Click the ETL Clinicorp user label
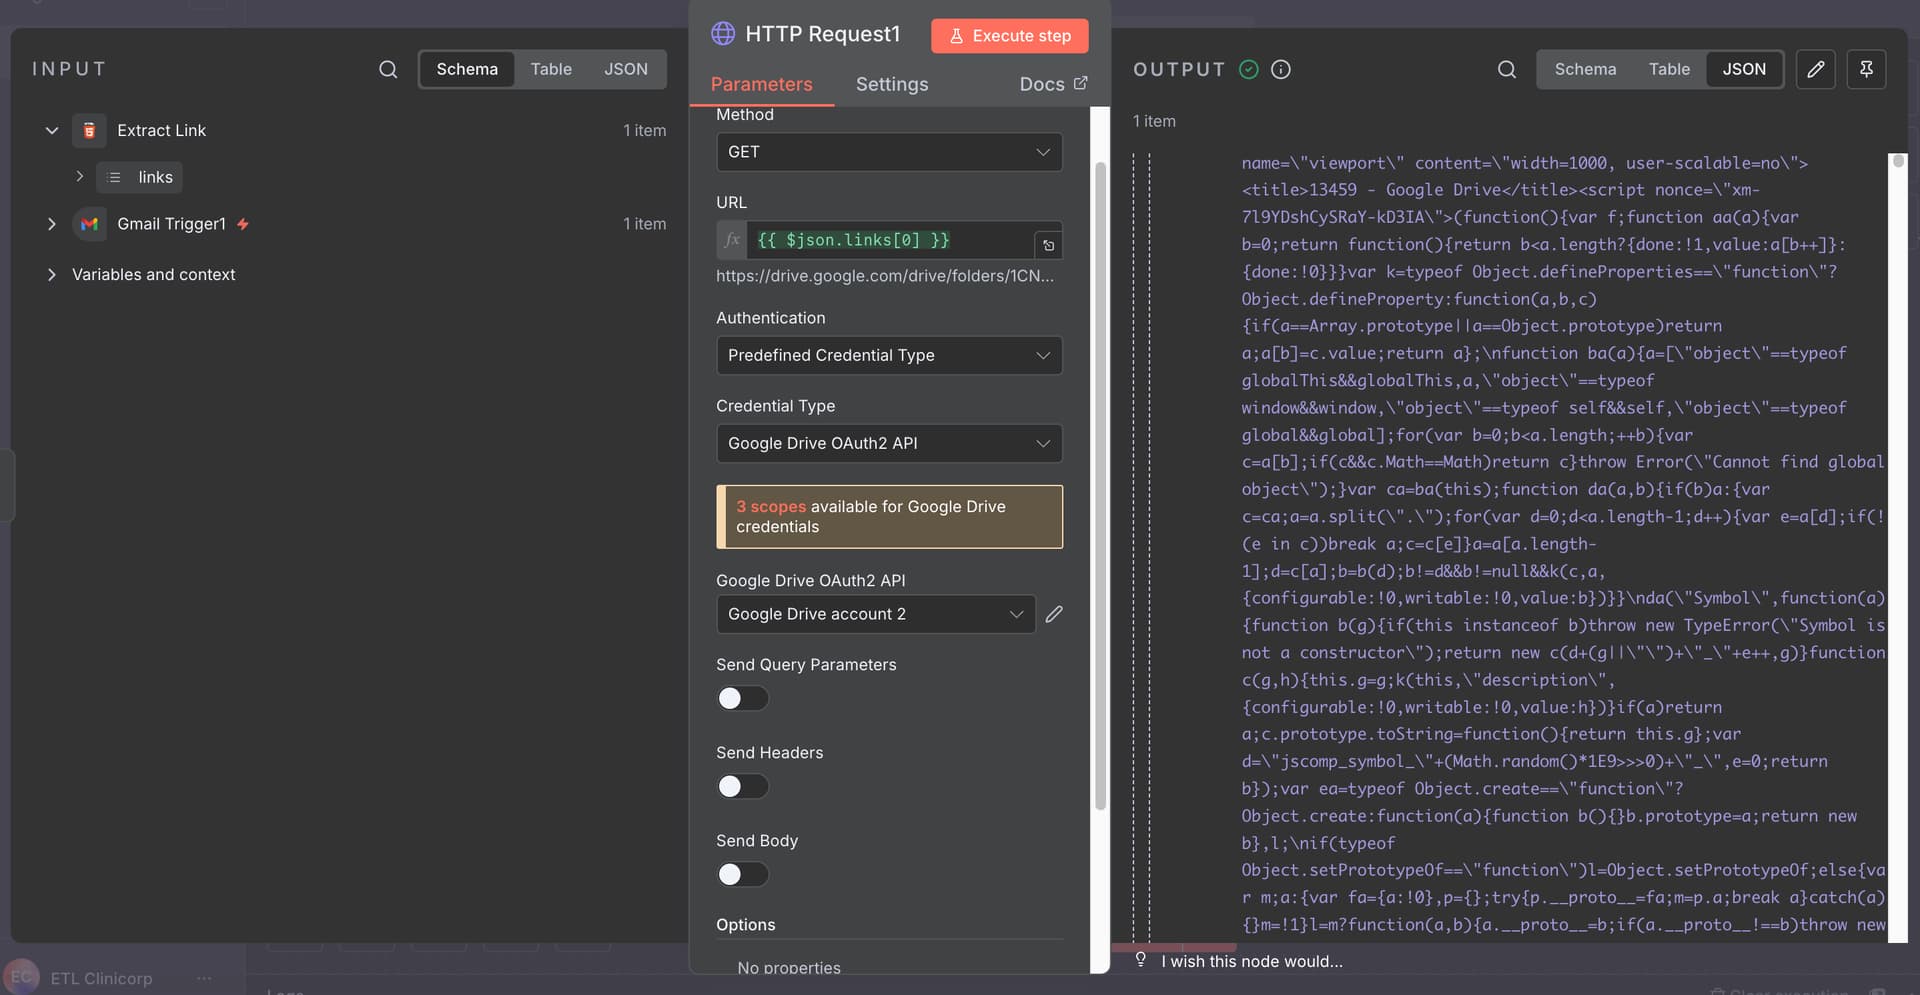This screenshot has width=1920, height=995. tap(101, 978)
